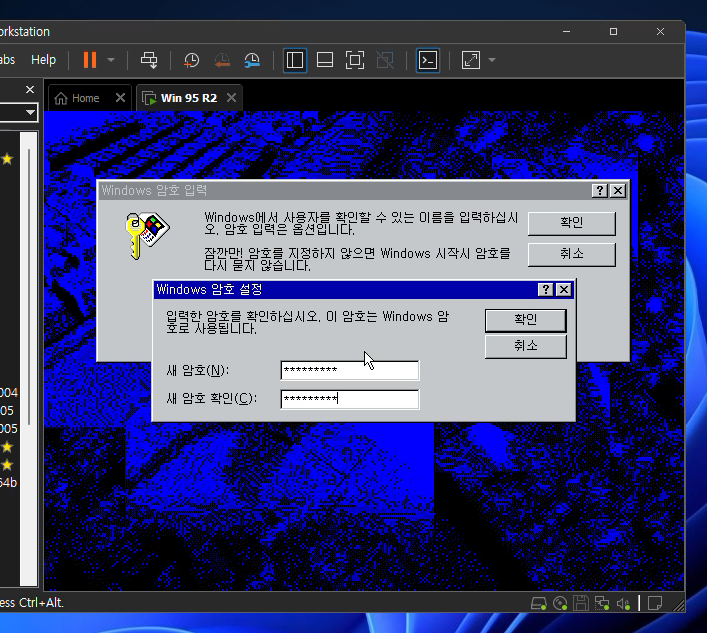Viewport: 707px width, 633px height.
Task: Close the Windows 암호 입력 dialog
Action: 618,191
